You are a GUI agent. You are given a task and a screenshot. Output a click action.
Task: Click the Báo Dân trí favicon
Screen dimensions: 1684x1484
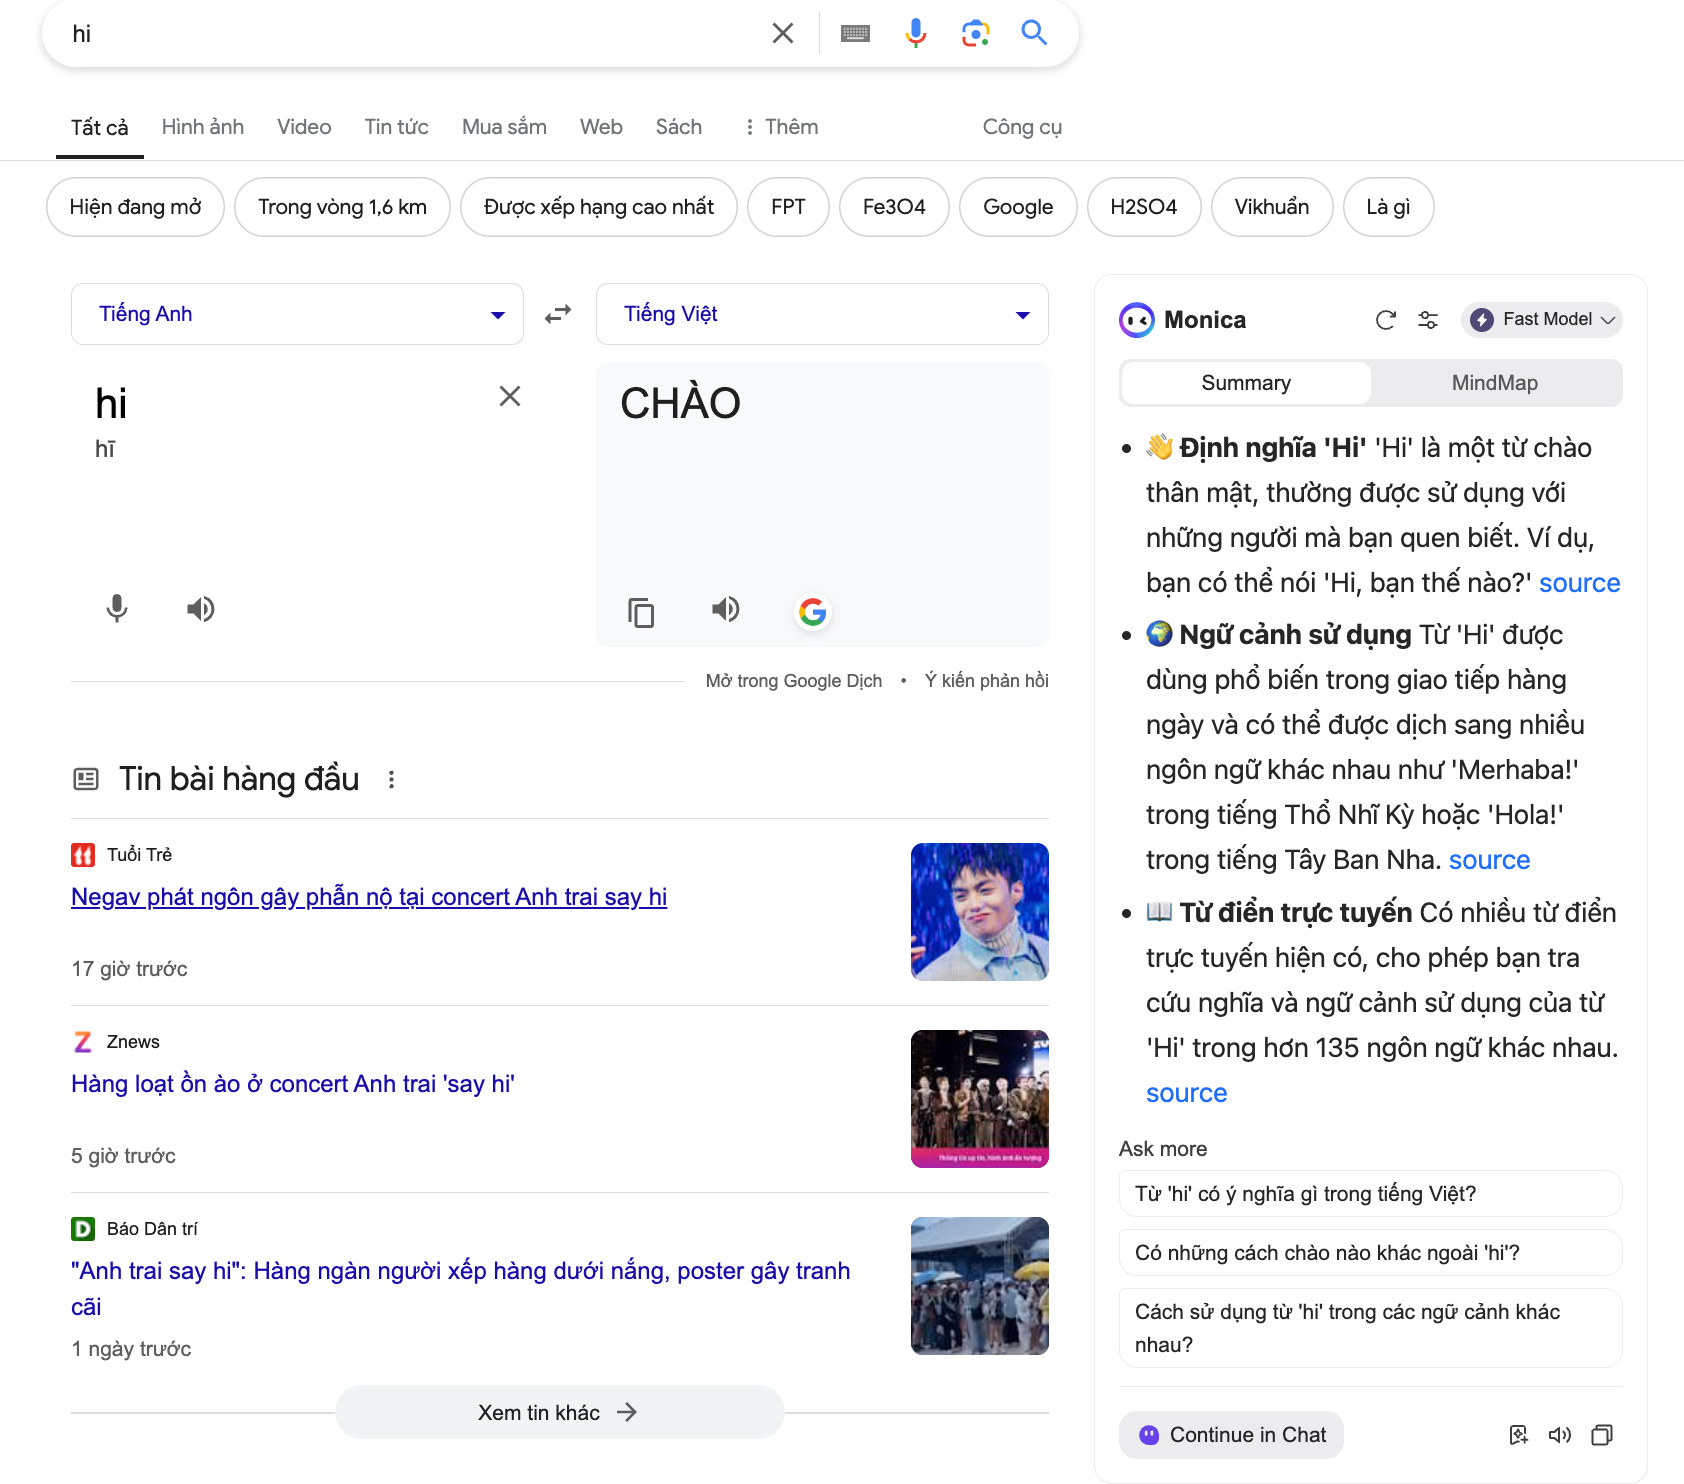tap(83, 1229)
